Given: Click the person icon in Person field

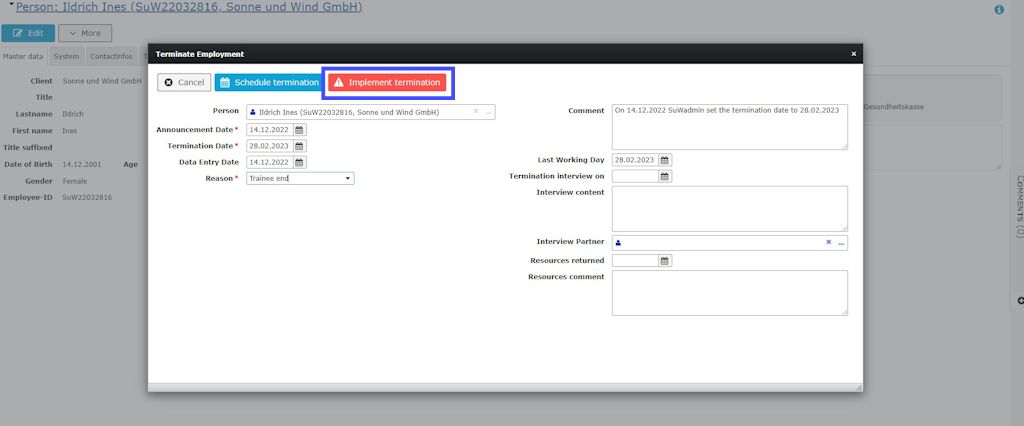Looking at the screenshot, I should [x=253, y=112].
